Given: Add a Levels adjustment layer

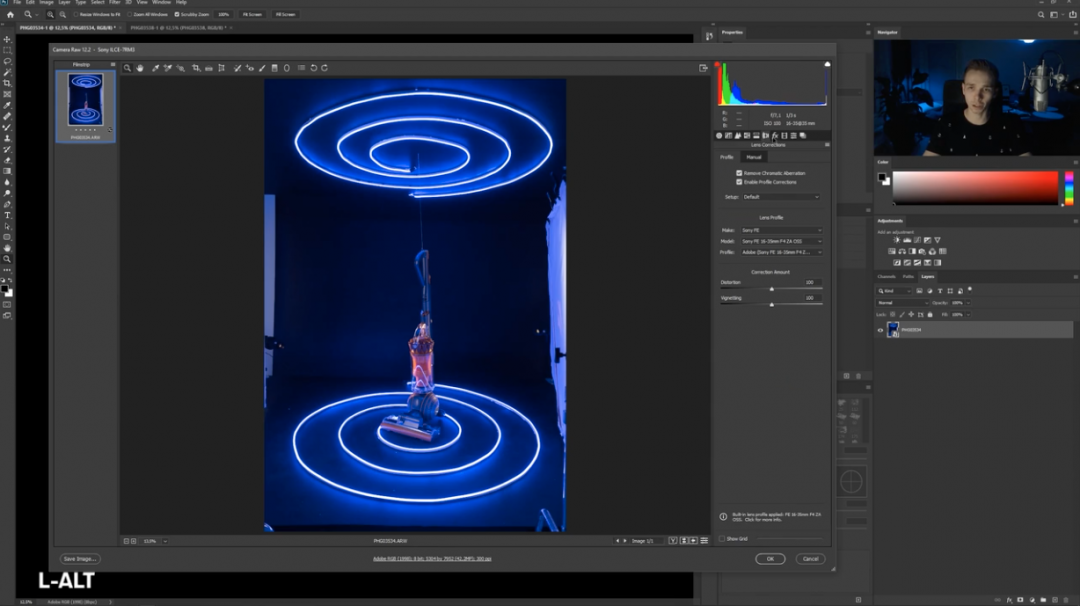Looking at the screenshot, I should [x=907, y=240].
